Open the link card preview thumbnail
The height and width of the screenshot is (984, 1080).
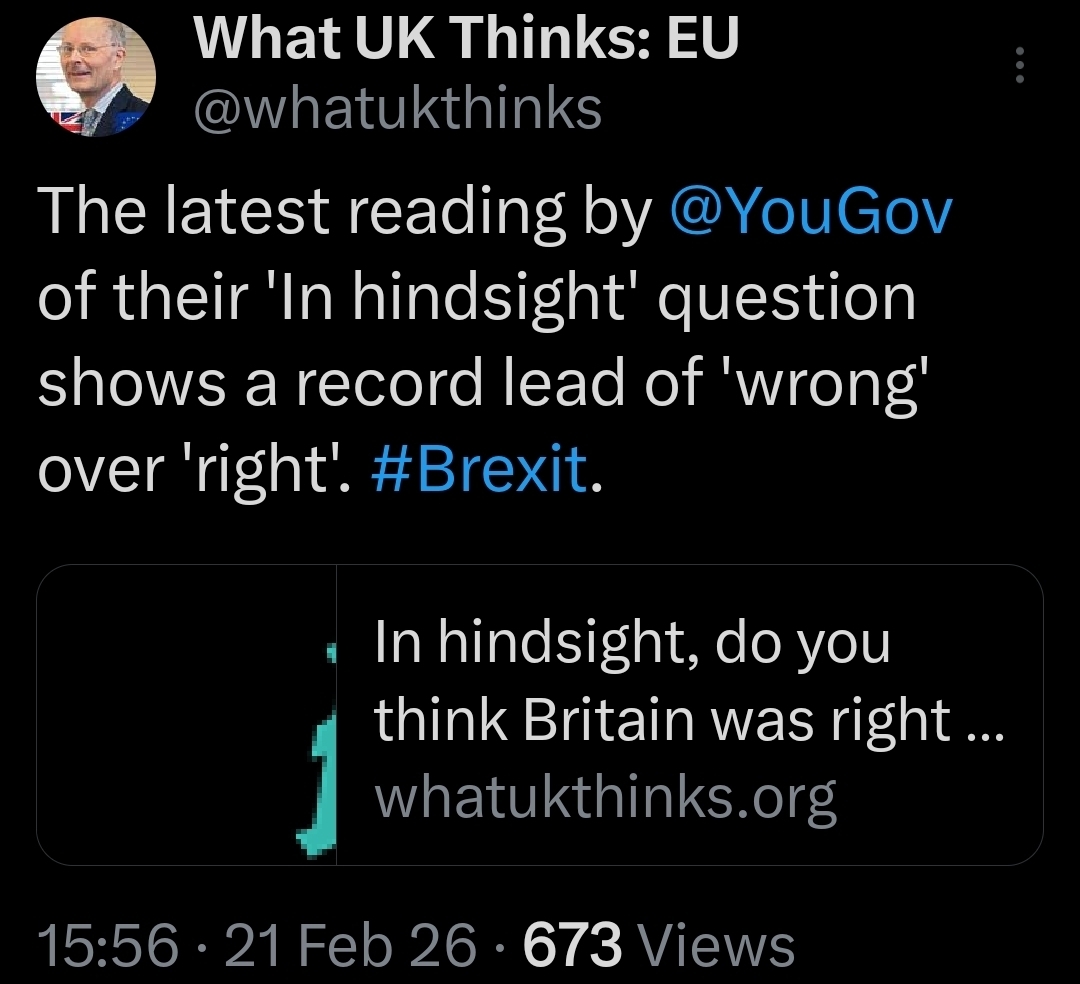point(187,714)
